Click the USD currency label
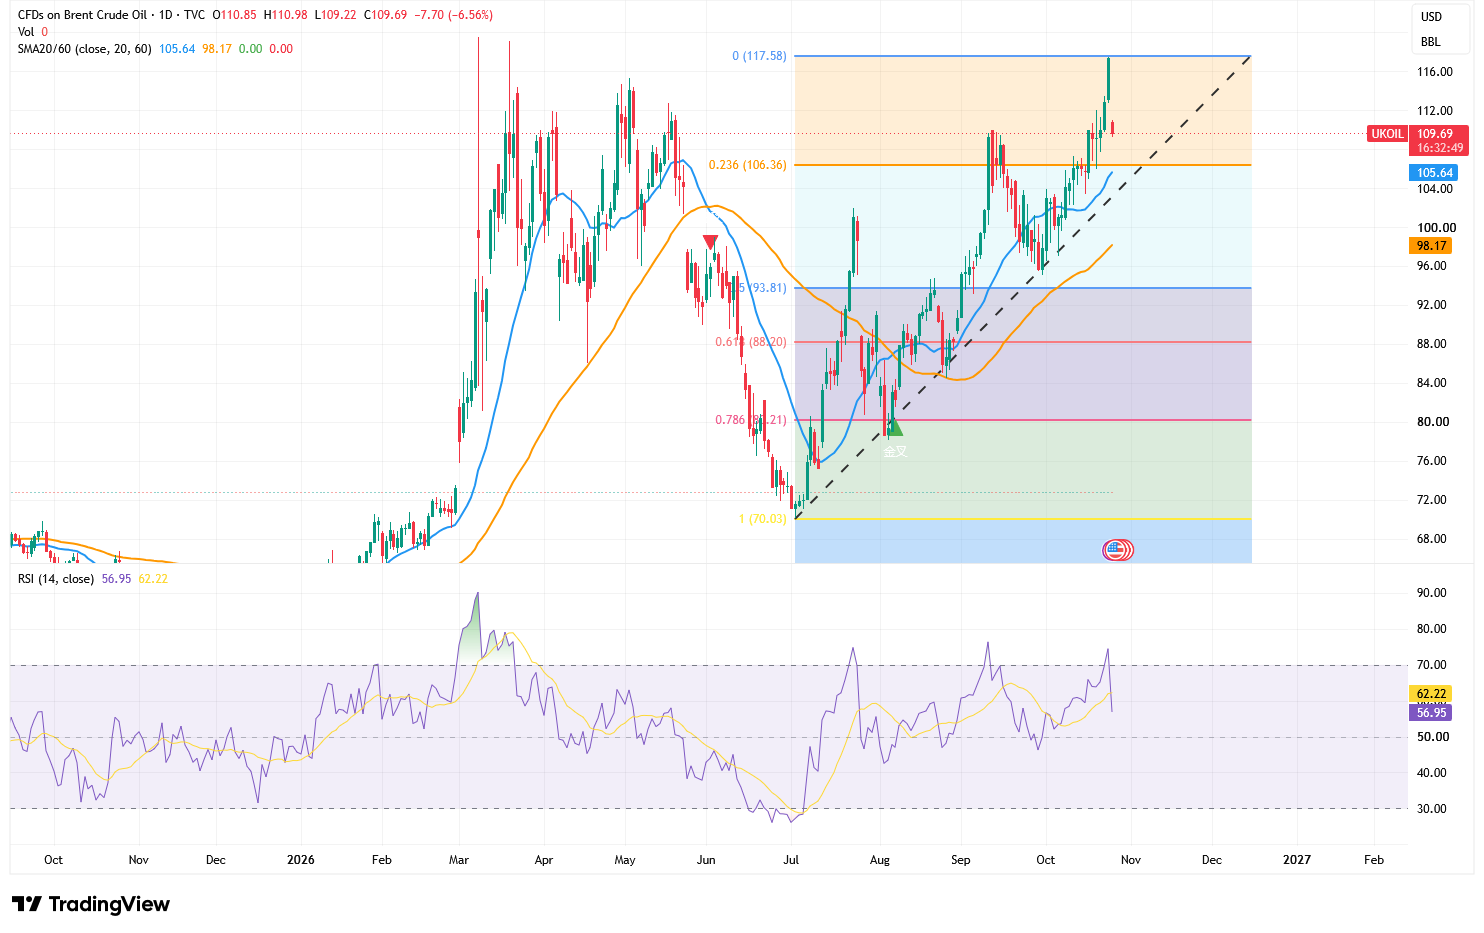This screenshot has height=933, width=1484. 1432,17
